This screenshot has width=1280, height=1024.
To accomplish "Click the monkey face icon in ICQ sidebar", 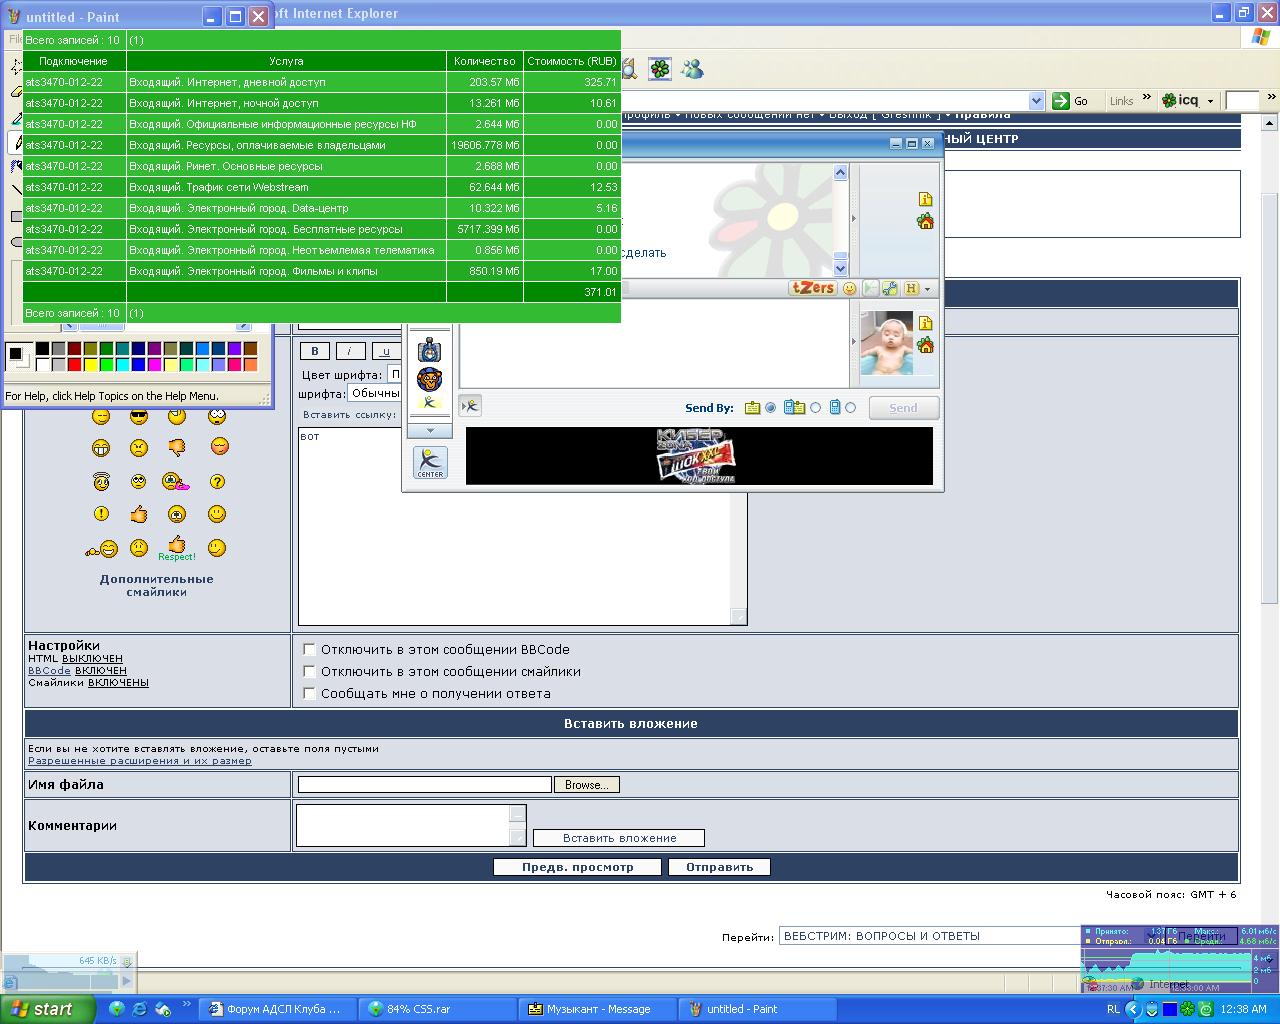I will (x=430, y=379).
